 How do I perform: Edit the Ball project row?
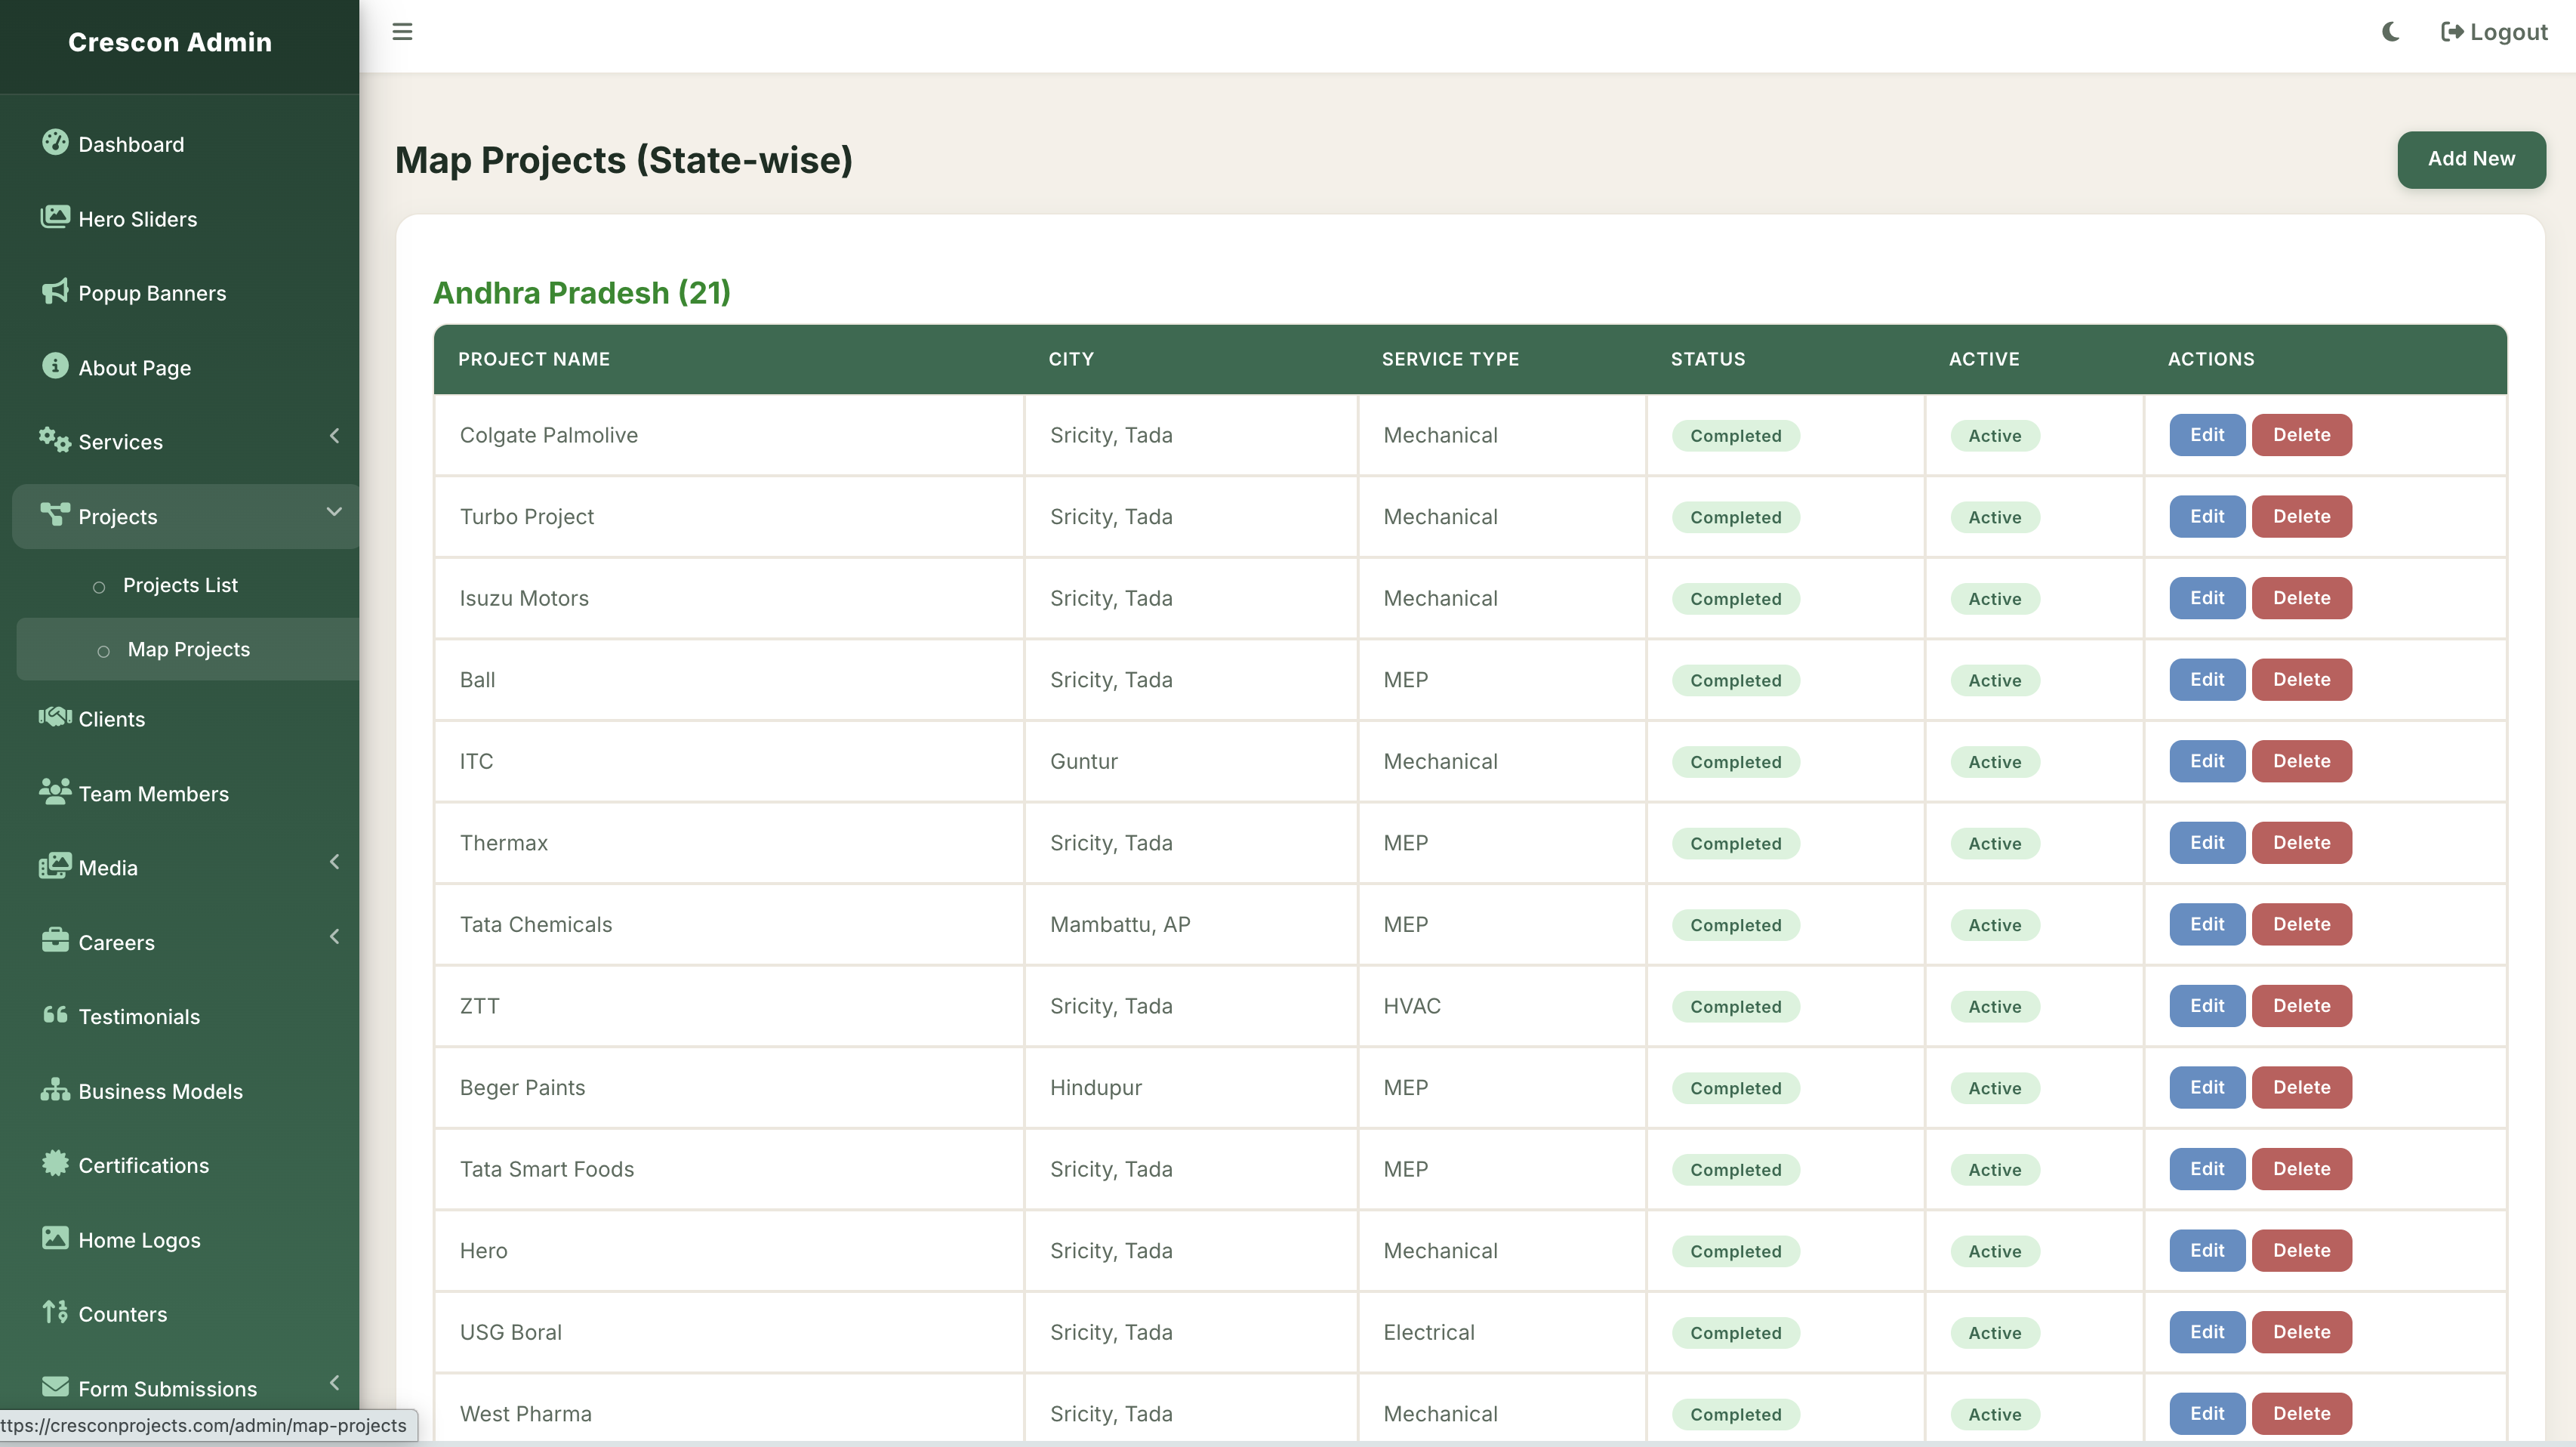(x=2207, y=680)
